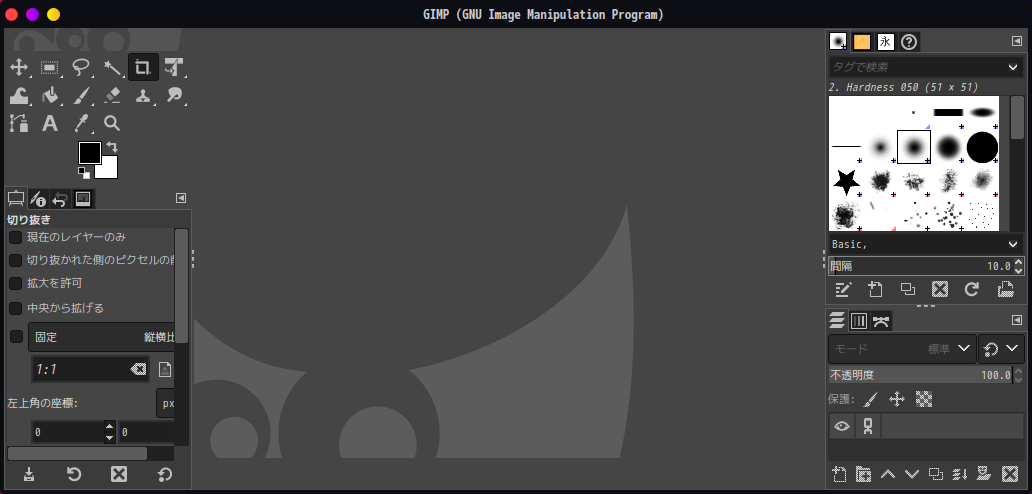Screen dimensions: 1032x494
Task: Toggle the 固定 aspect ratio checkbox
Action: click(16, 337)
